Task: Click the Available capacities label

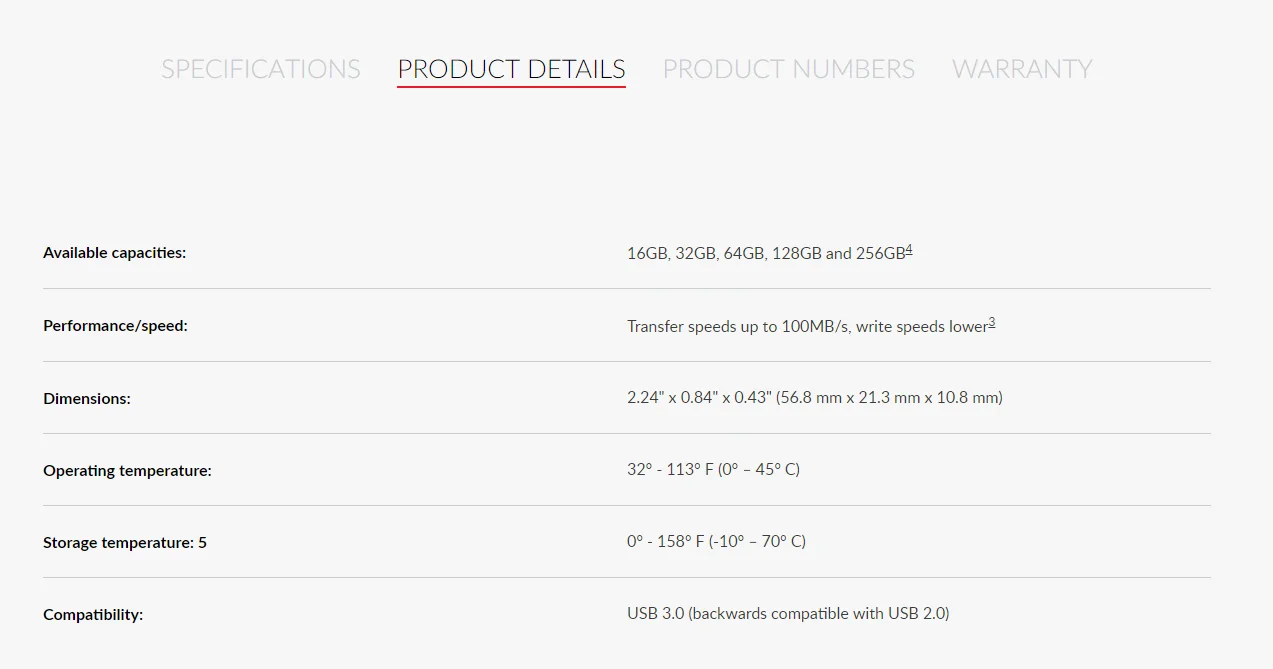Action: (114, 253)
